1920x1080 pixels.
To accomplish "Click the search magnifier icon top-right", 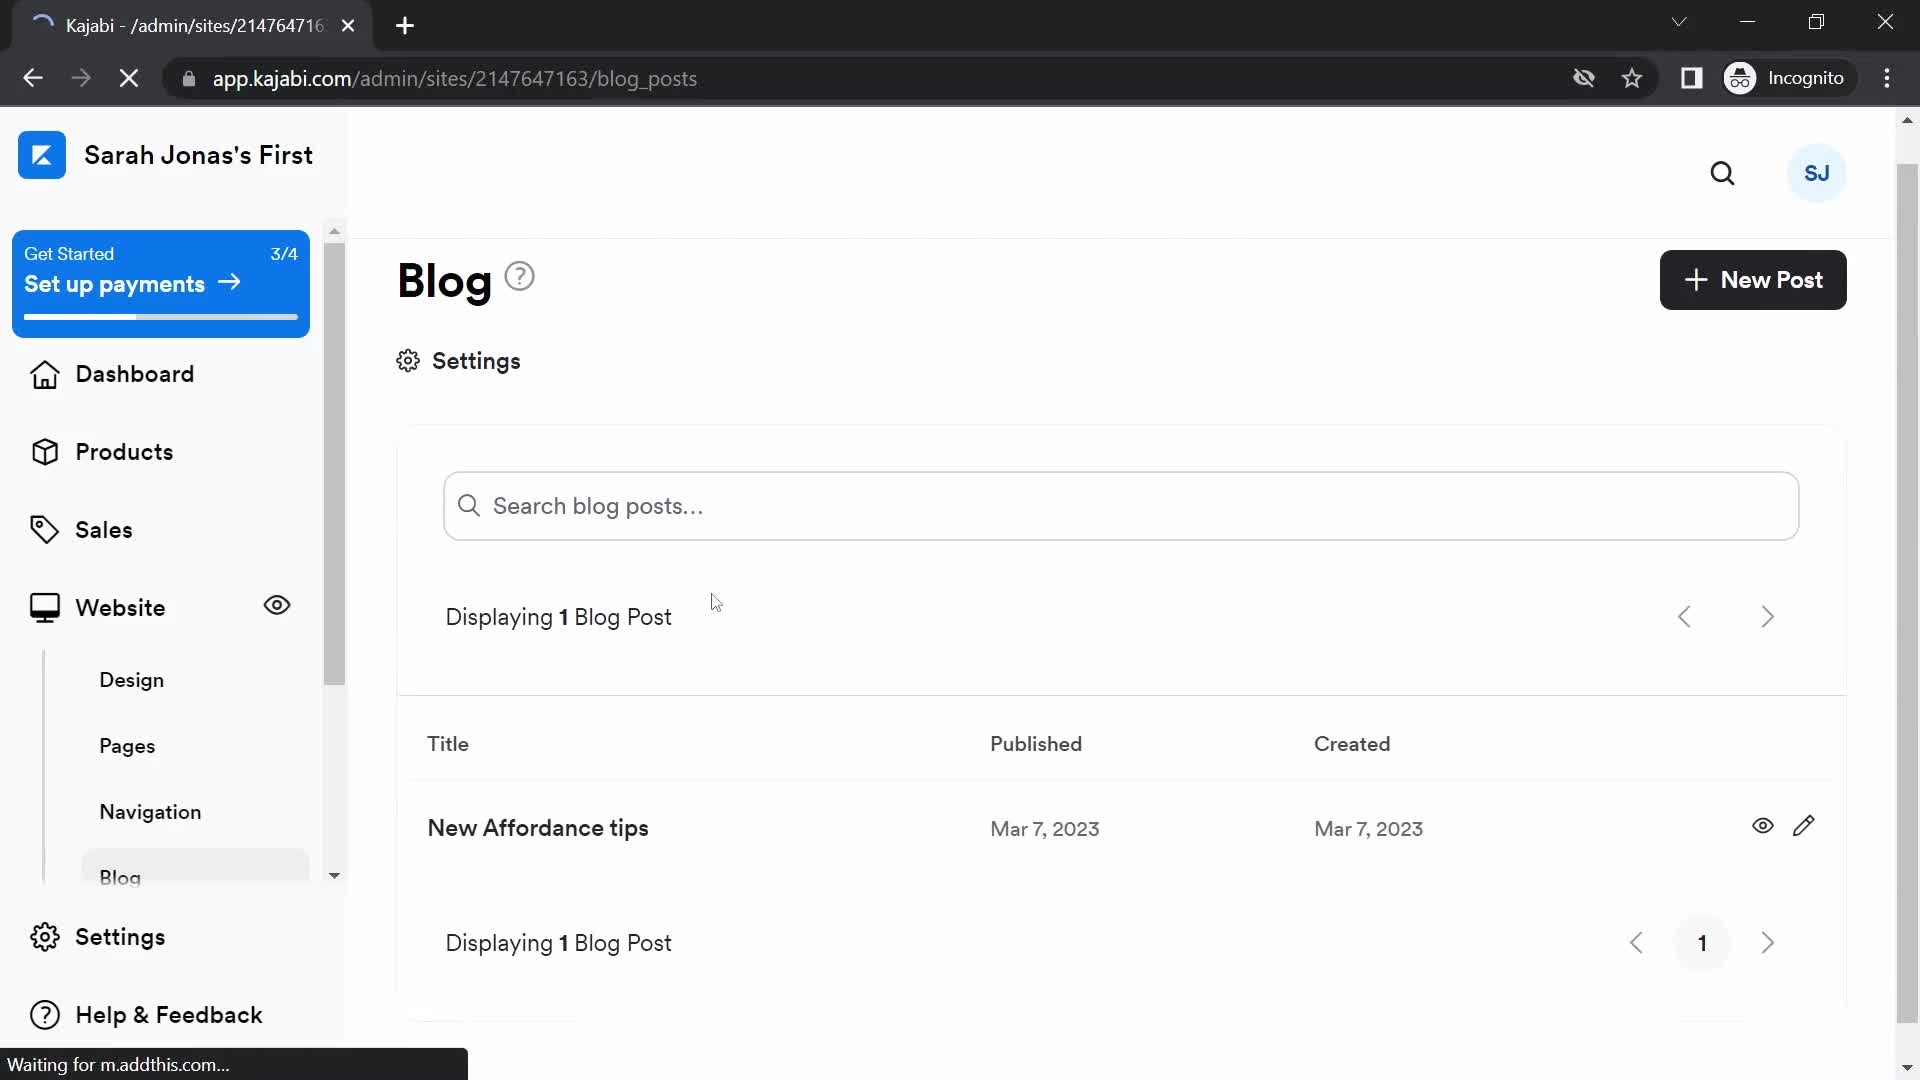I will click(x=1724, y=173).
